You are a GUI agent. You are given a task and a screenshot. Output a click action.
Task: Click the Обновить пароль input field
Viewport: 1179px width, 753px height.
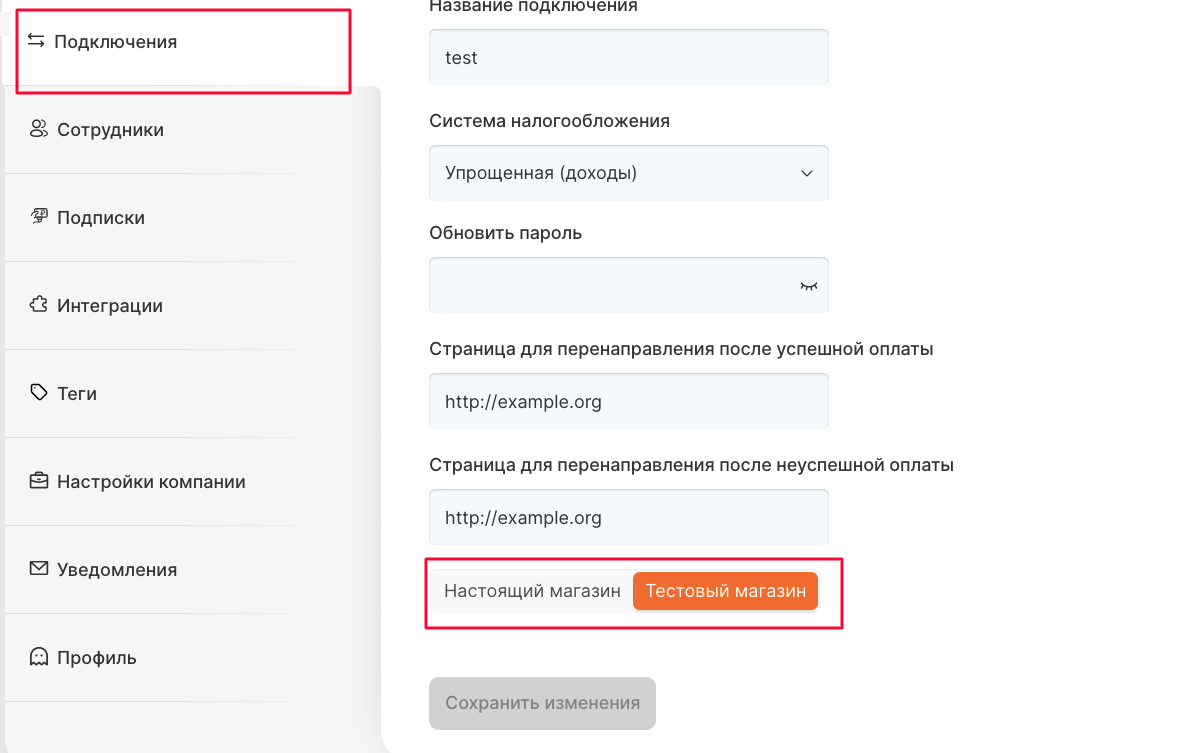[x=610, y=286]
